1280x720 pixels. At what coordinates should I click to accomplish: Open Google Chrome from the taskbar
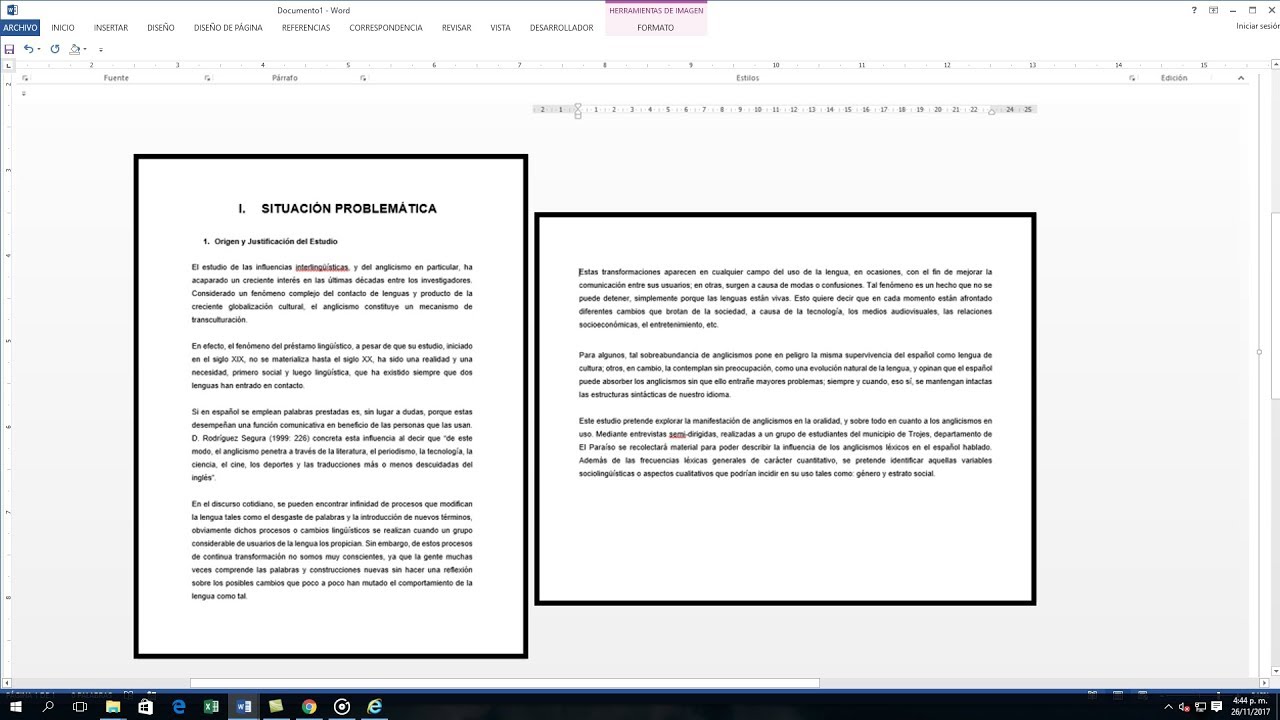[309, 707]
